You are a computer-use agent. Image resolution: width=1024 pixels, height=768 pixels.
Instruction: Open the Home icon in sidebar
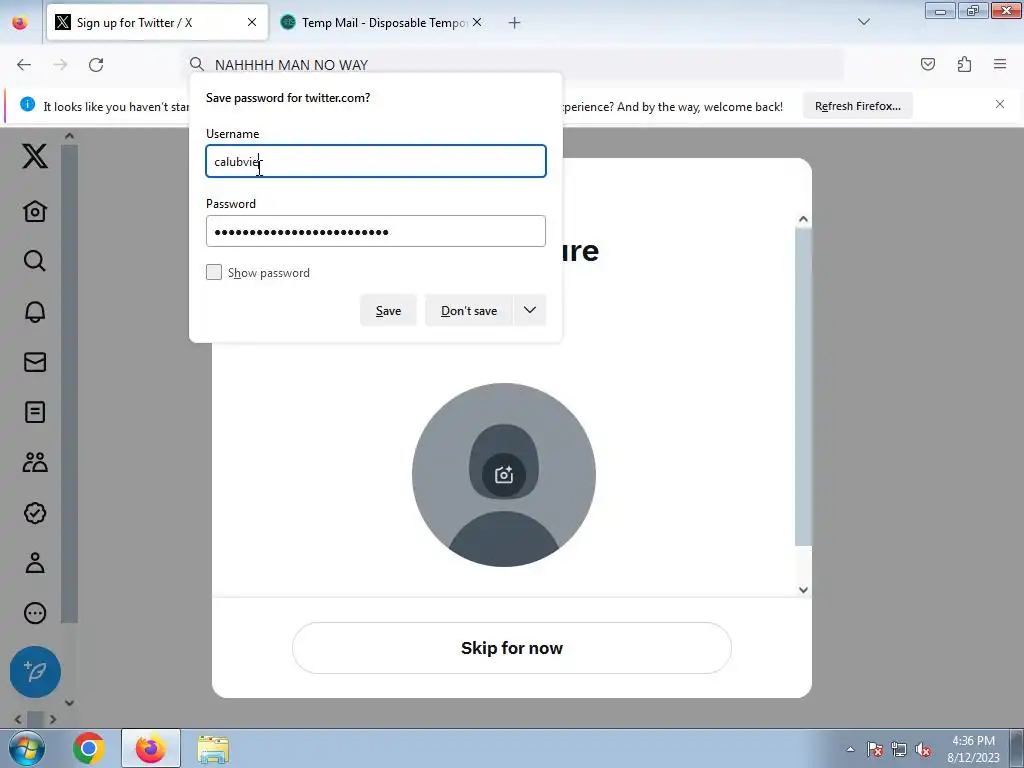(x=35, y=211)
